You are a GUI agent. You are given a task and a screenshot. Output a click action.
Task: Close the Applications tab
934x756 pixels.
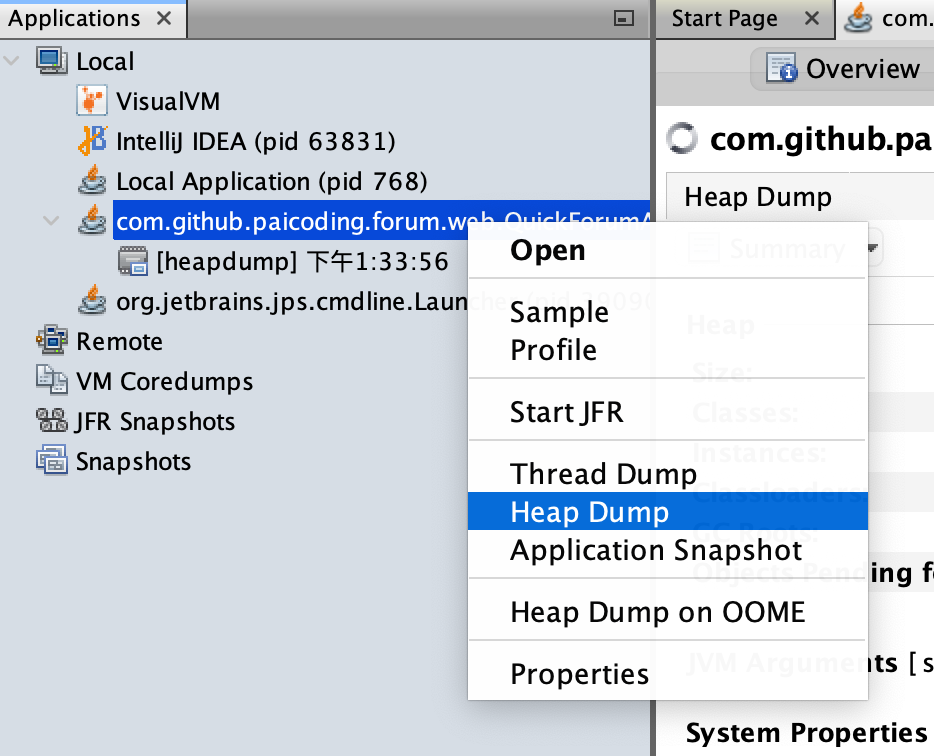click(x=165, y=19)
